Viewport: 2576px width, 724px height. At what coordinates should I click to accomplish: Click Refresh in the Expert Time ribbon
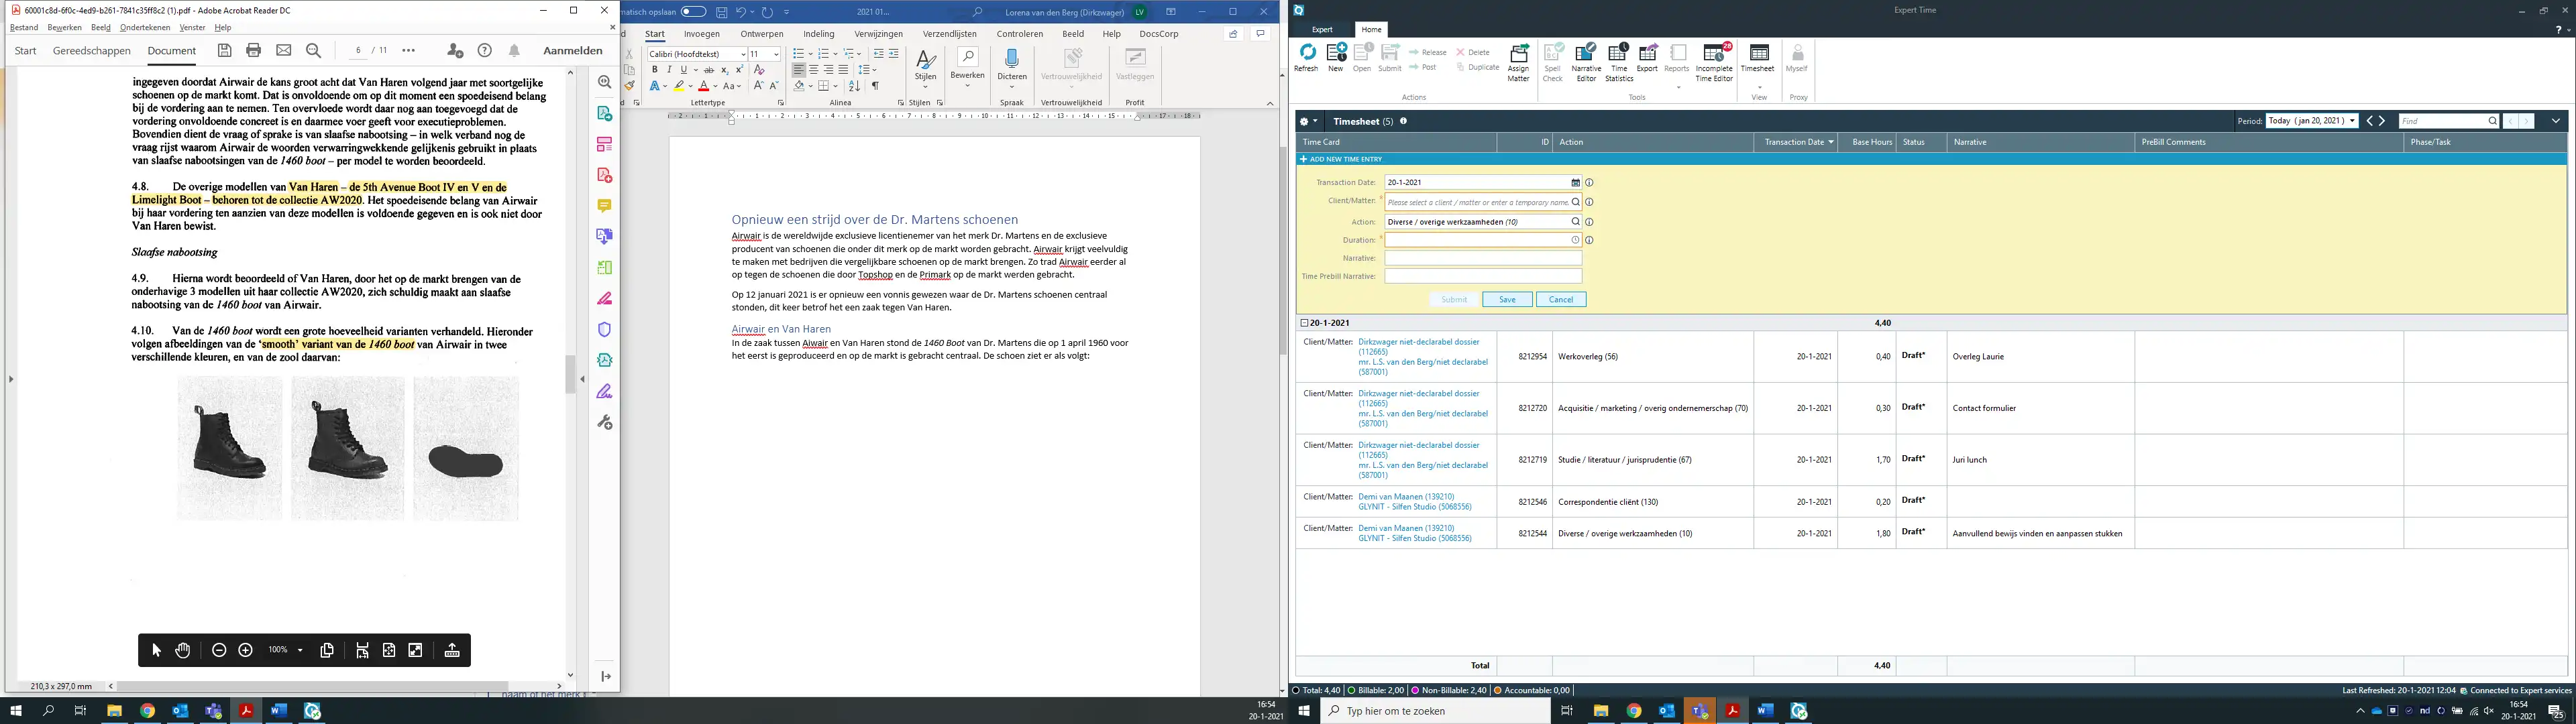point(1306,57)
